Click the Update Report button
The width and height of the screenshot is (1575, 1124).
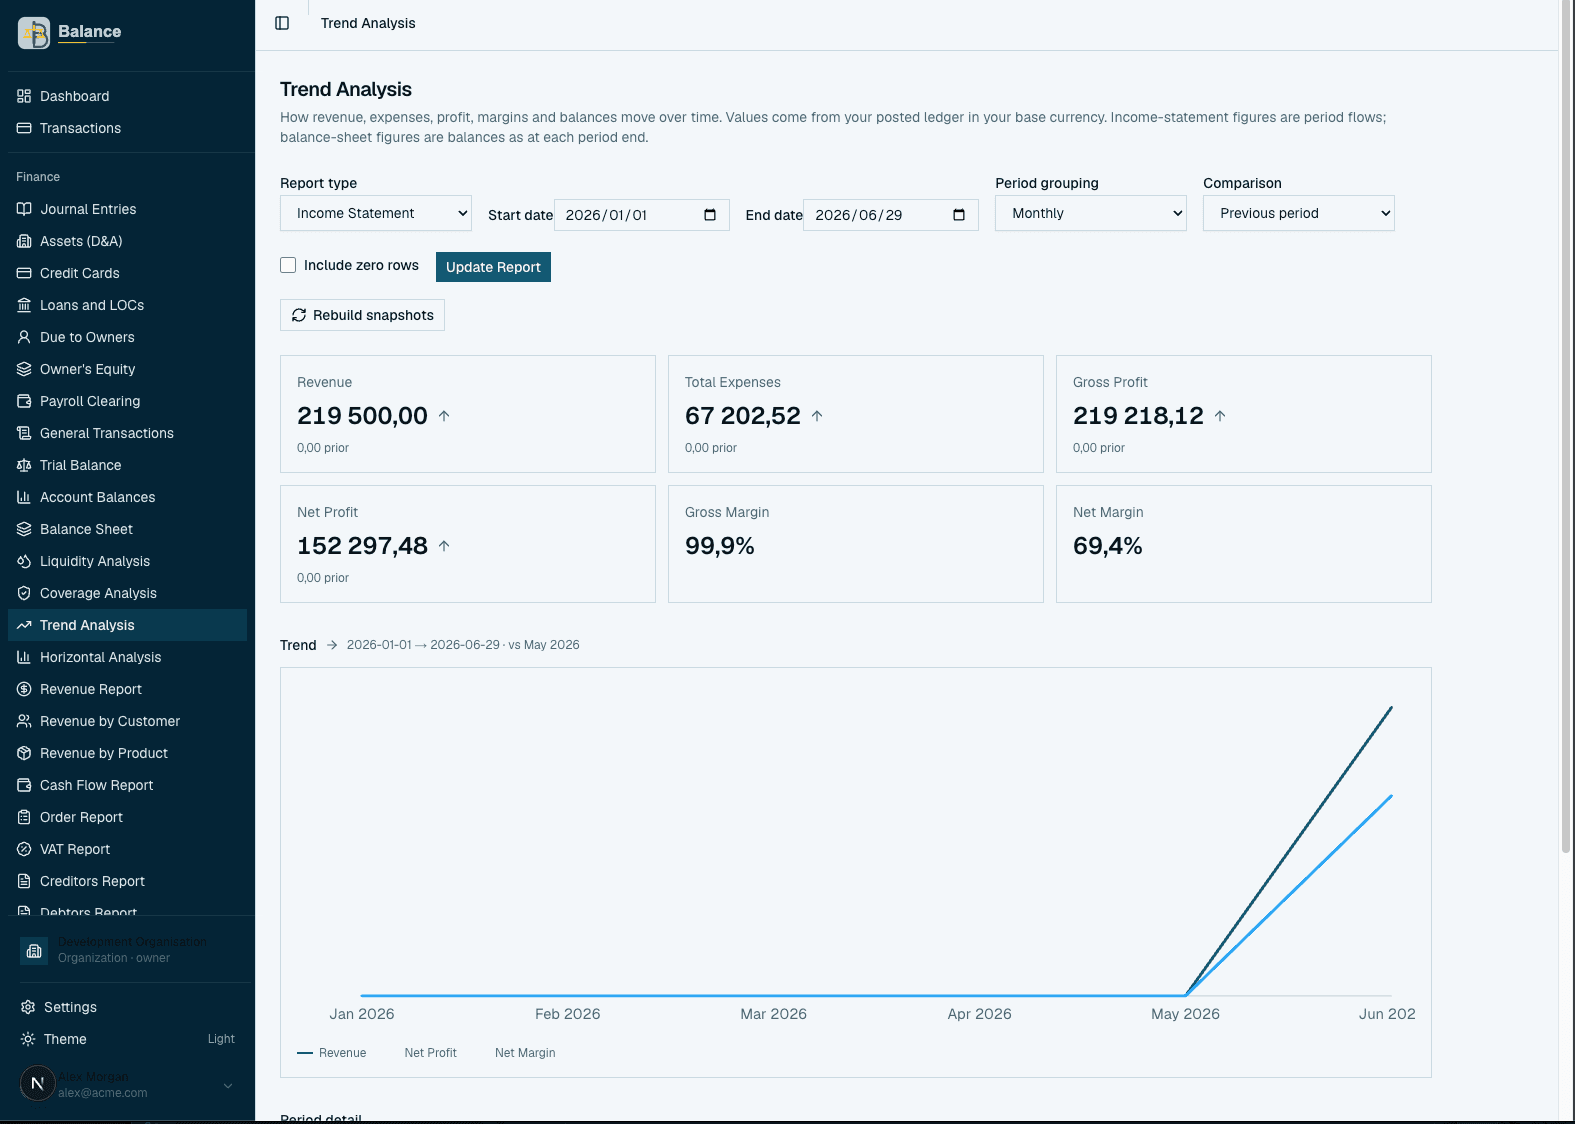[x=493, y=267]
